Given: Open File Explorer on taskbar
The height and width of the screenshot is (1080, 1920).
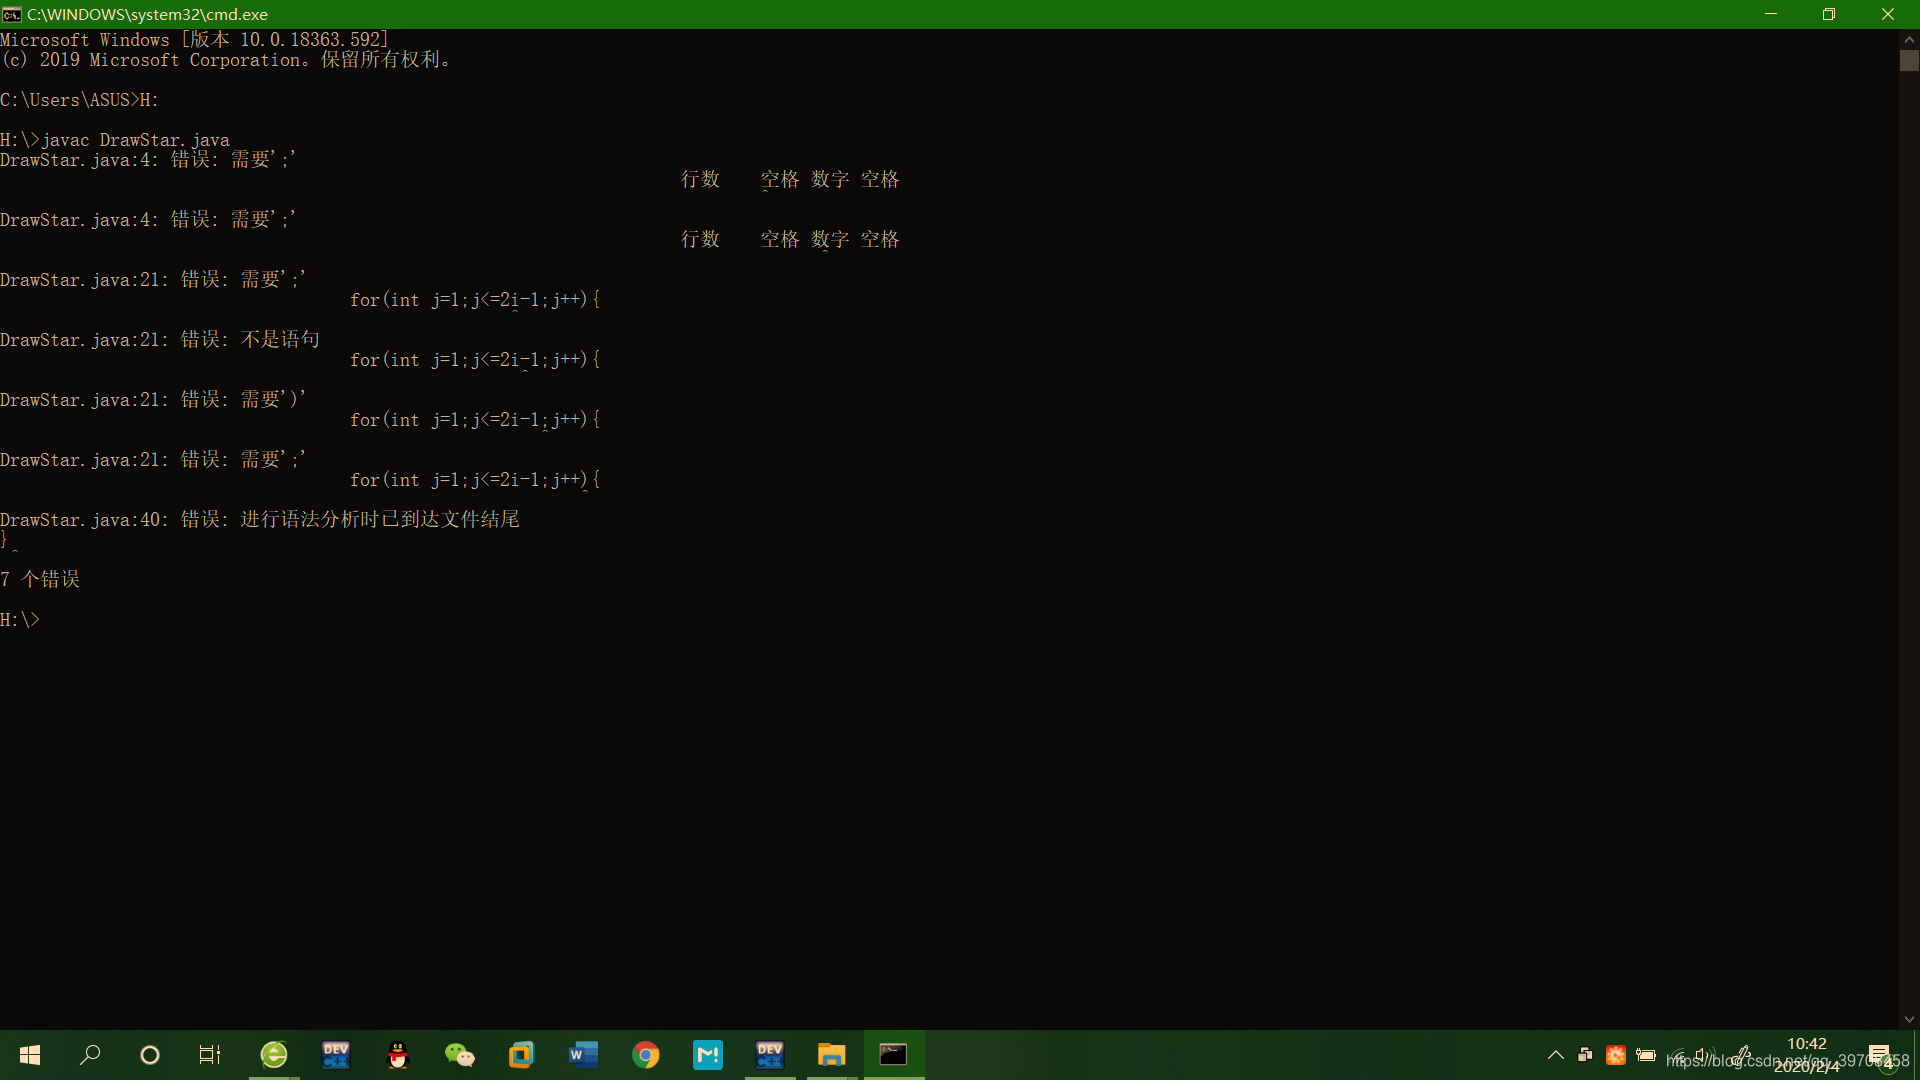Looking at the screenshot, I should [831, 1055].
